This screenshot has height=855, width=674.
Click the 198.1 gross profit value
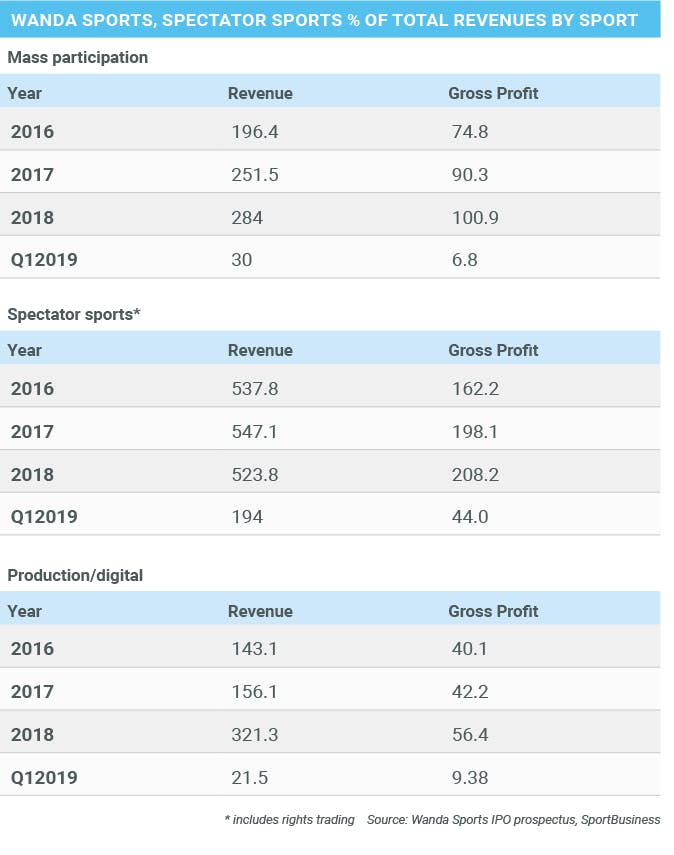473,432
